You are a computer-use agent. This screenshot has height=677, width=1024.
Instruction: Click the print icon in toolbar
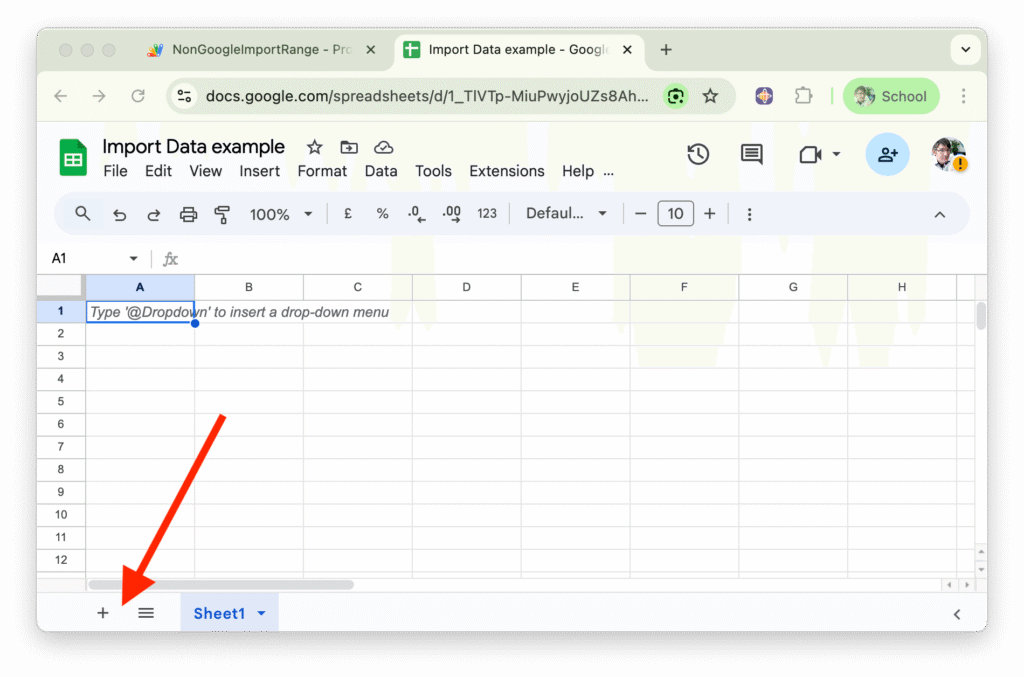(188, 214)
